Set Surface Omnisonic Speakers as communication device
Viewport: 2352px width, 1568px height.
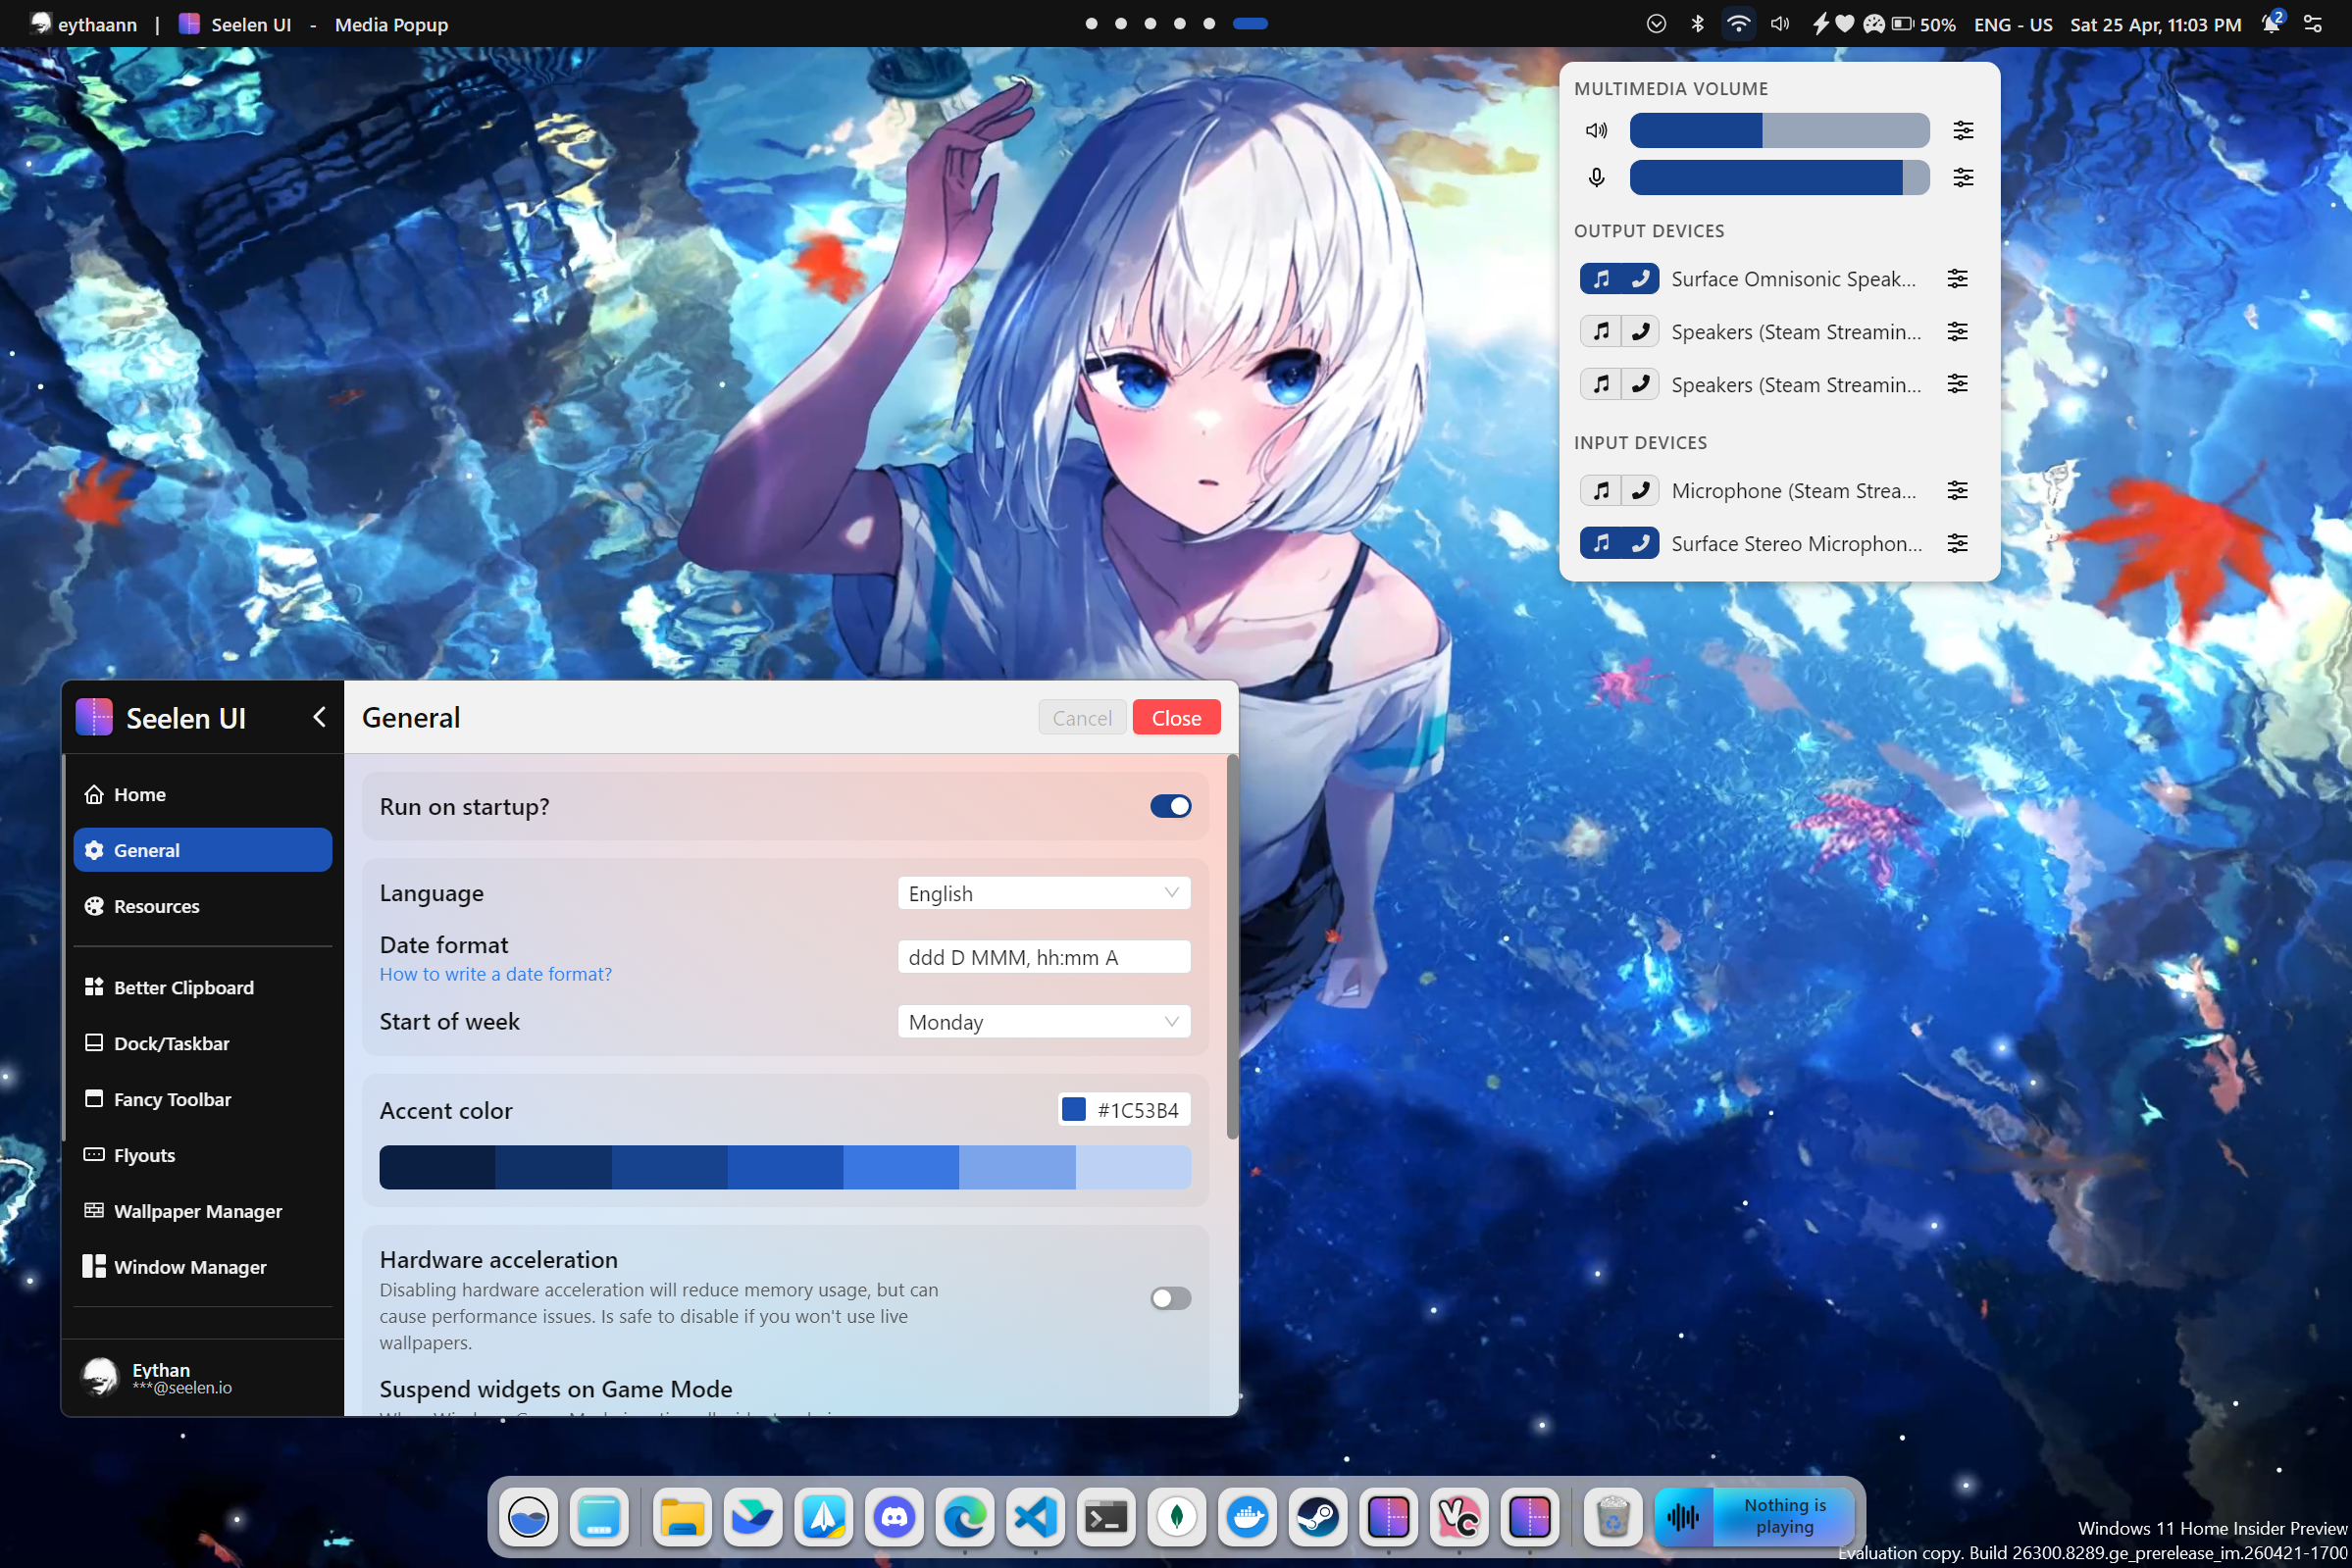pyautogui.click(x=1640, y=278)
